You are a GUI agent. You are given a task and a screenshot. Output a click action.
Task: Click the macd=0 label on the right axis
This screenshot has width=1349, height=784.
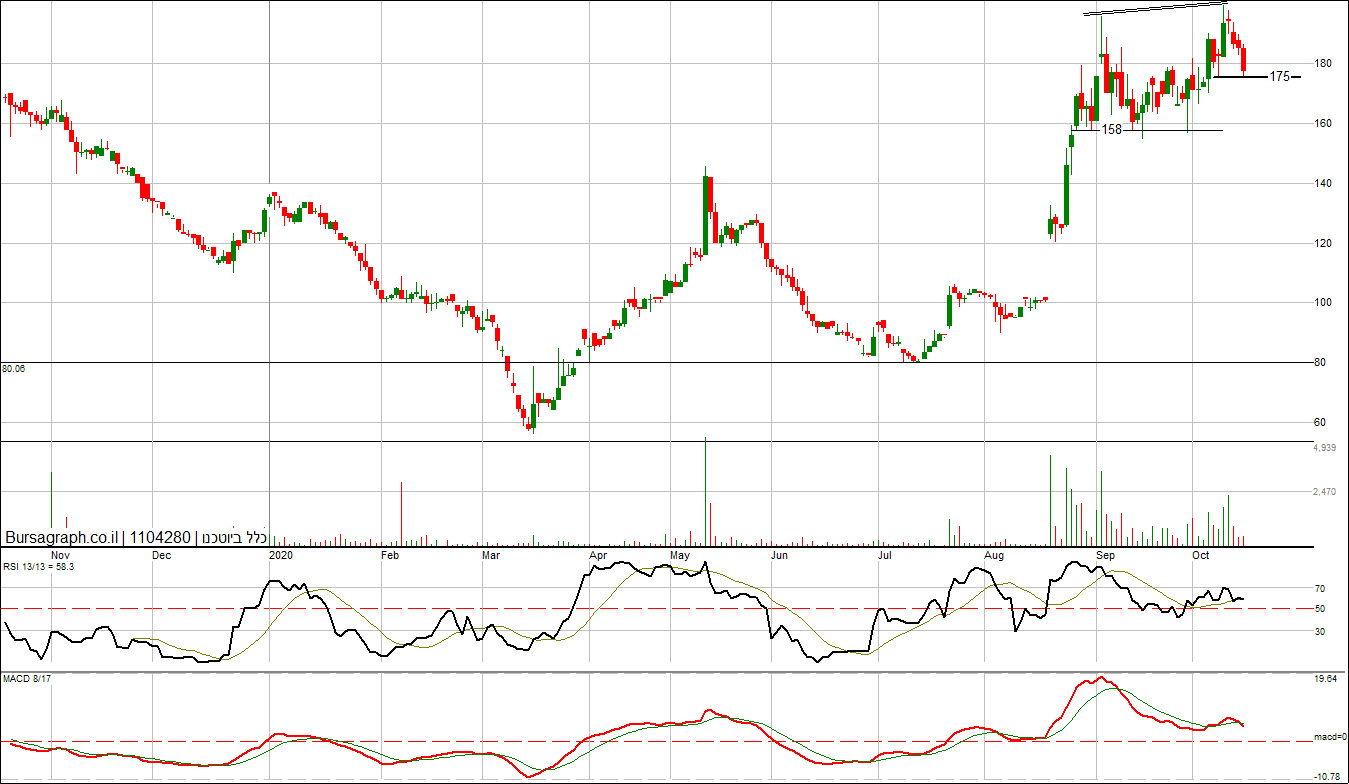point(1327,737)
